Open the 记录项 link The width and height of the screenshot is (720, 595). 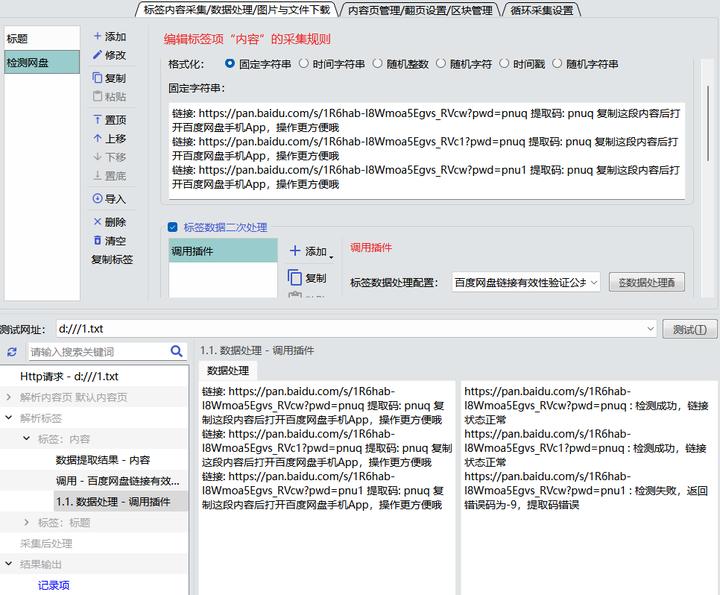tap(54, 585)
